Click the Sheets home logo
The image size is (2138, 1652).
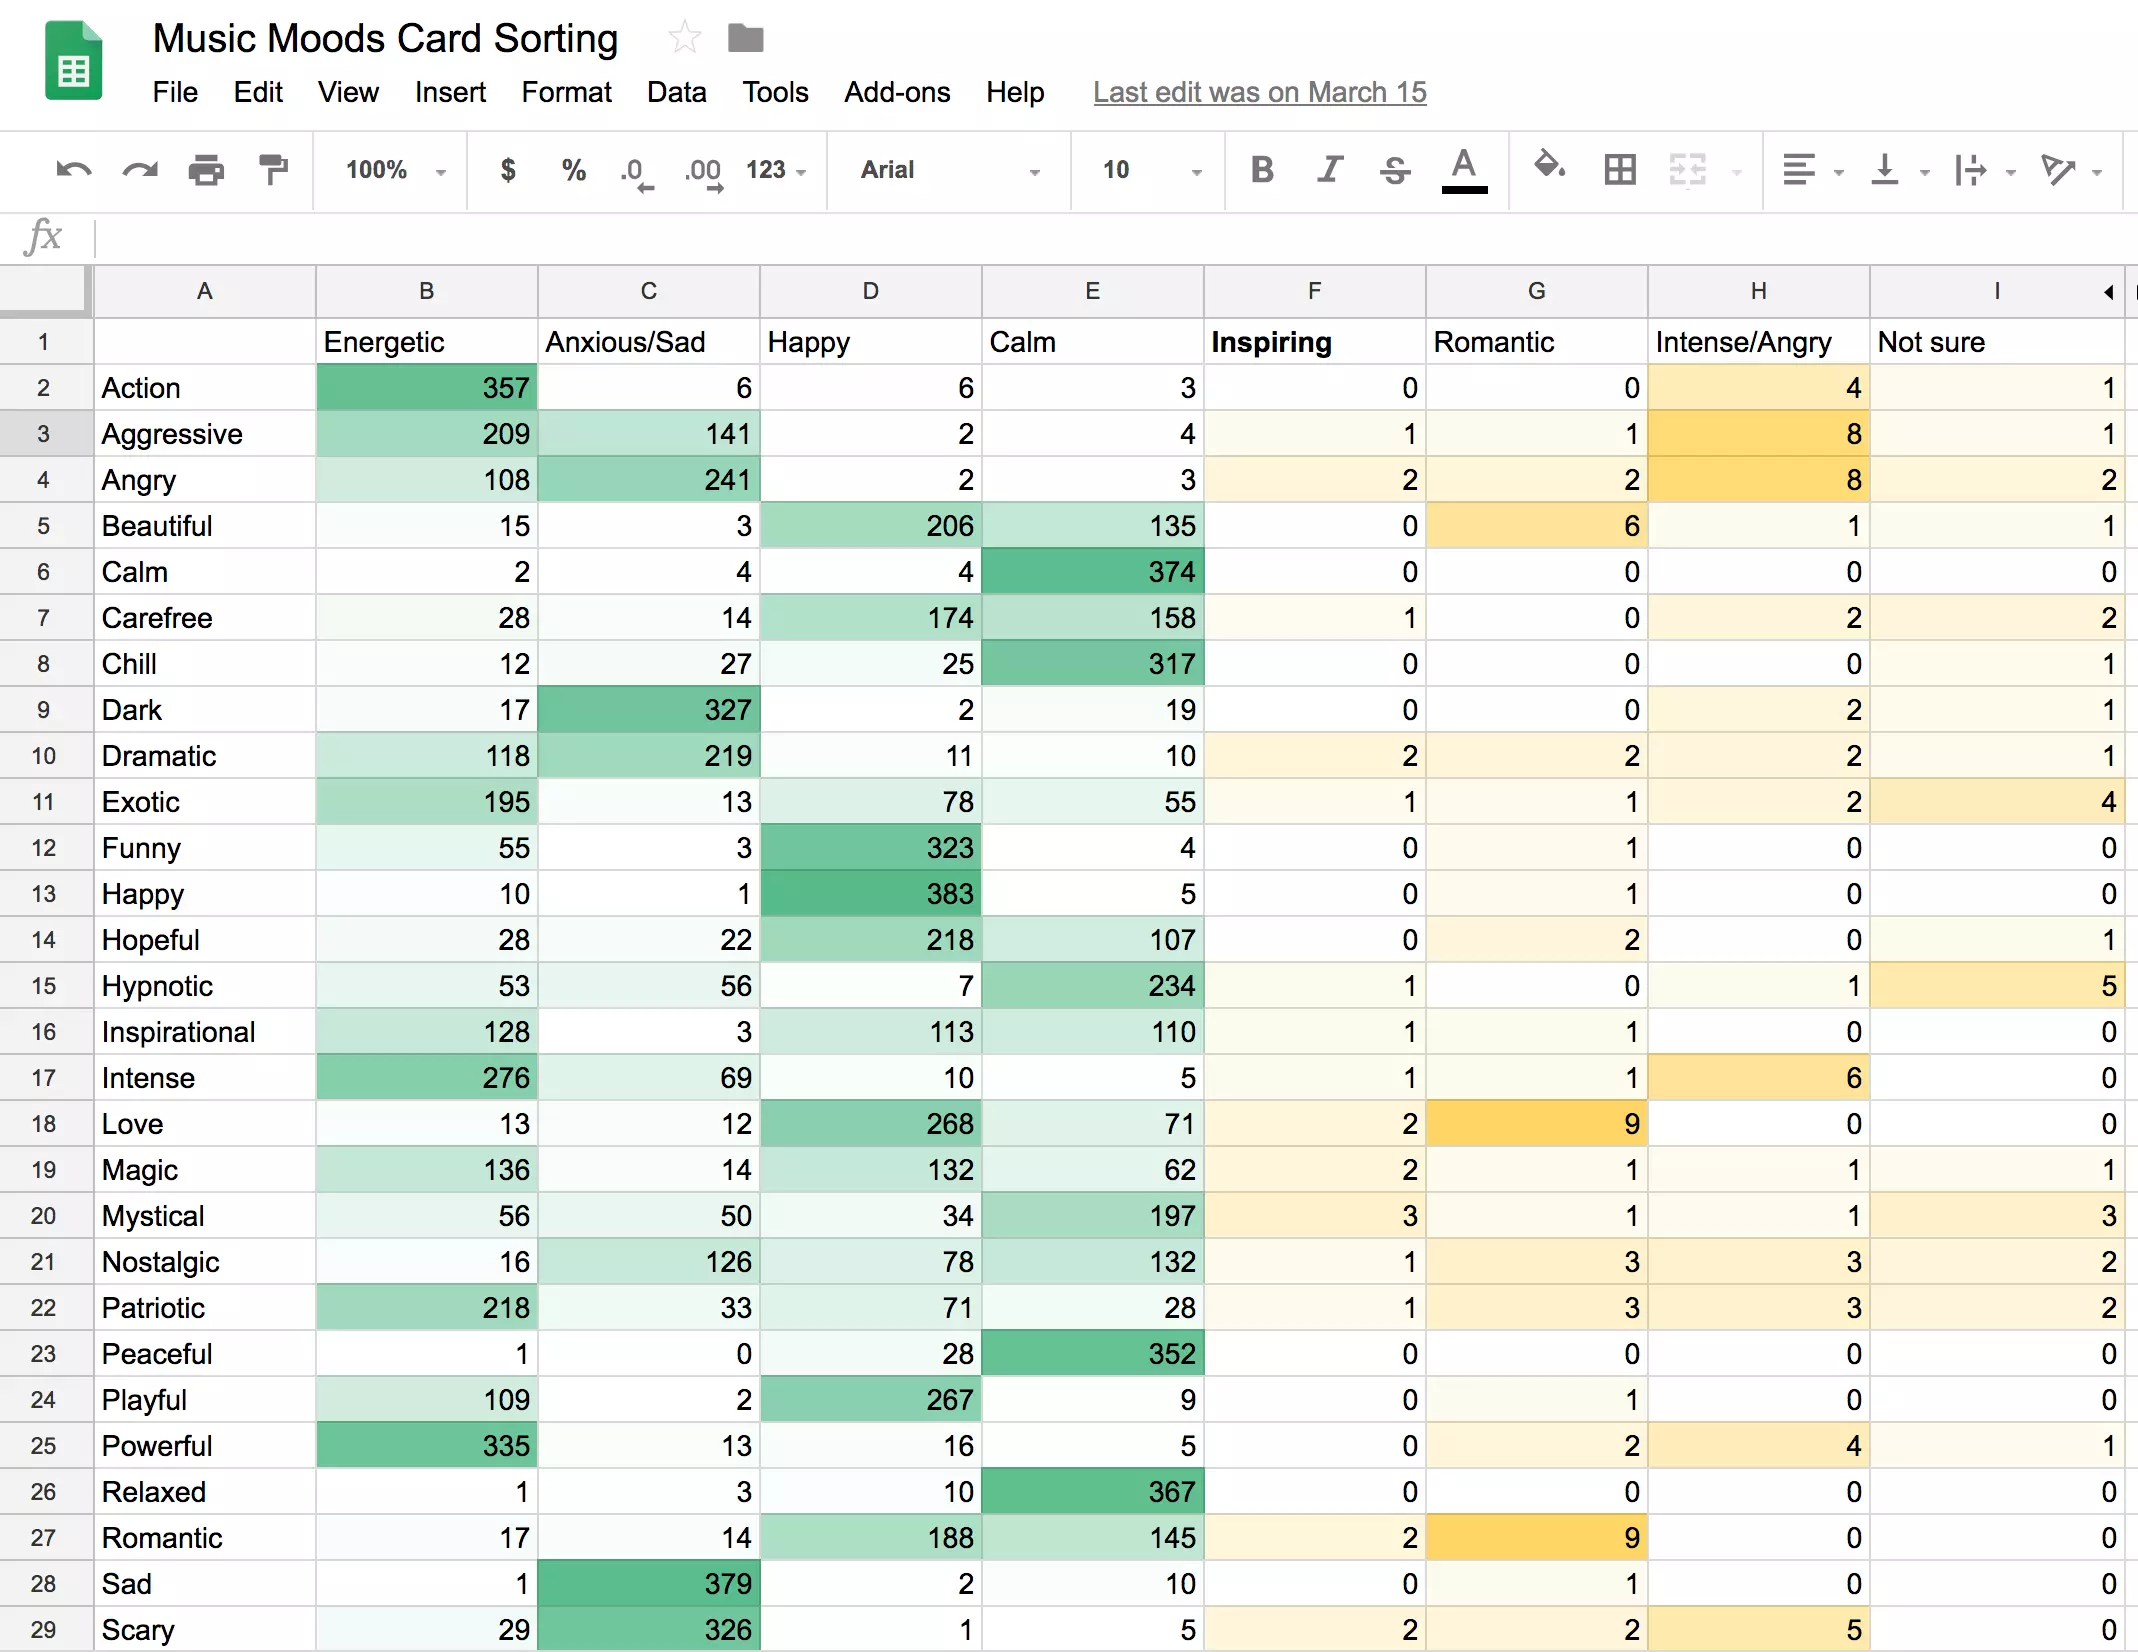74,62
